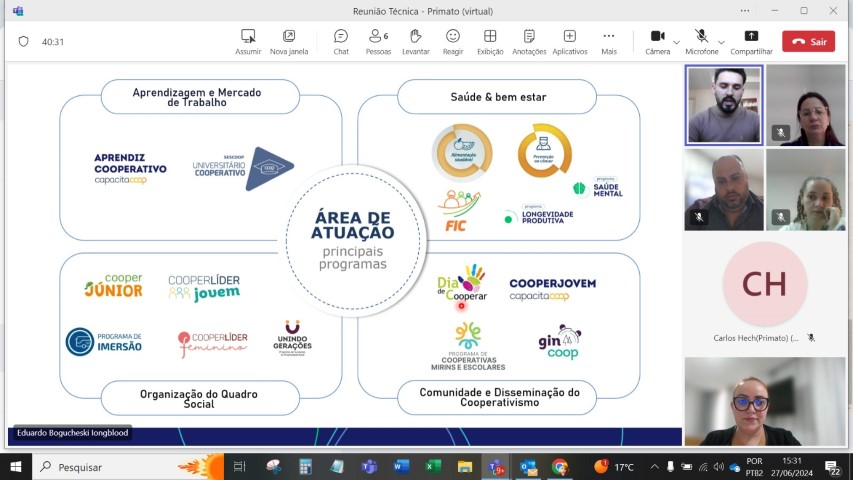
Task: Open Nova janela pop-out
Action: (x=289, y=42)
